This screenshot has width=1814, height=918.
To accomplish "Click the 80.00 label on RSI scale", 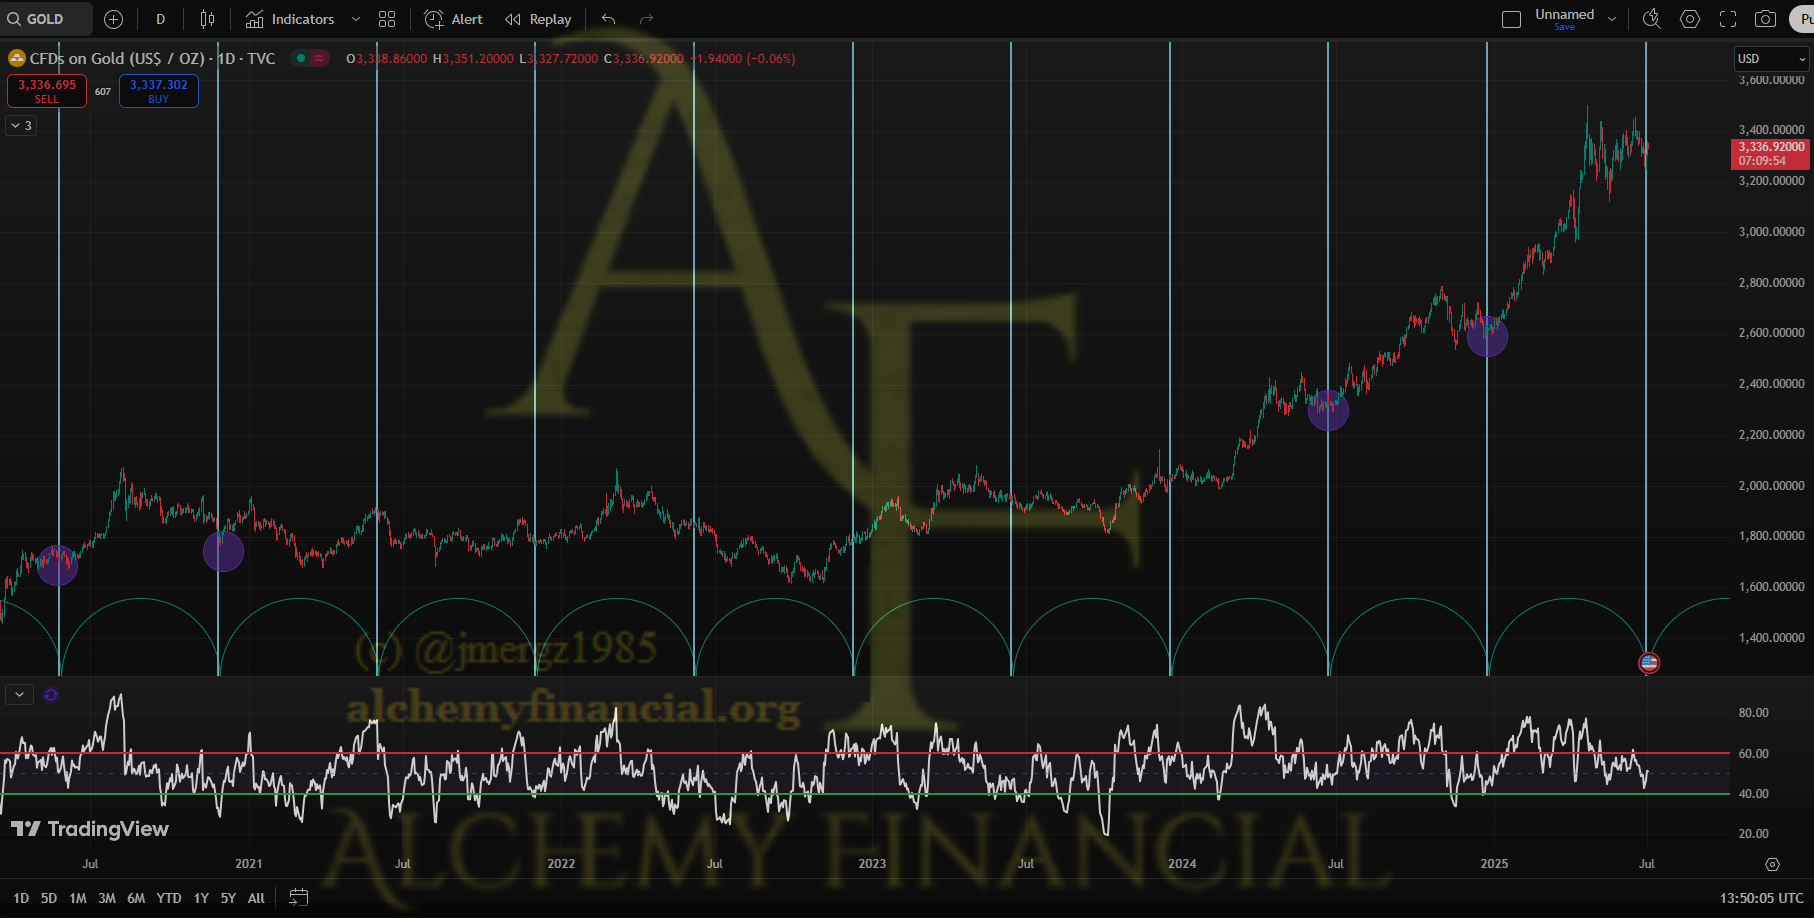I will (1753, 713).
